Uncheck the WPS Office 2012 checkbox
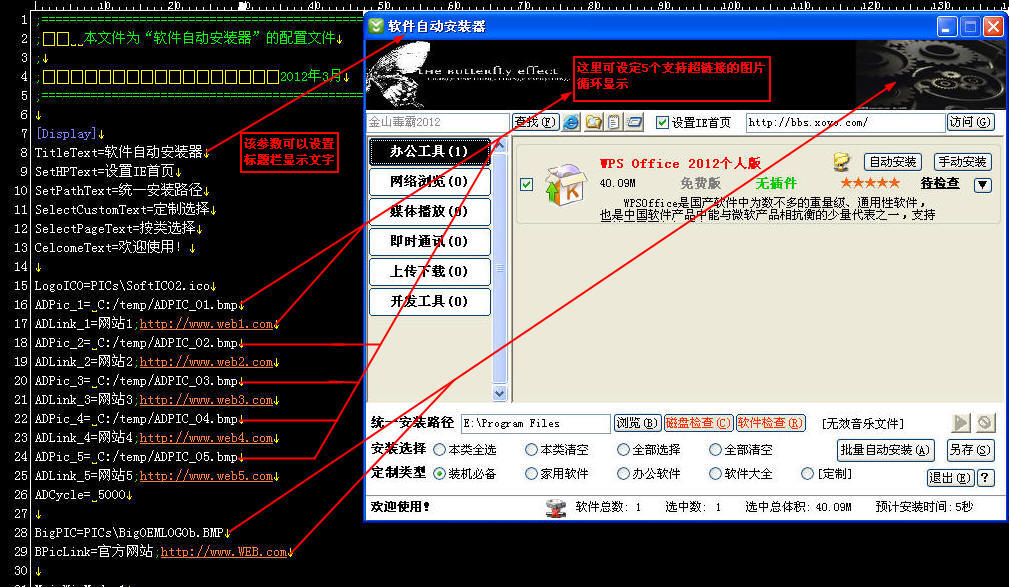1009x587 pixels. (526, 185)
